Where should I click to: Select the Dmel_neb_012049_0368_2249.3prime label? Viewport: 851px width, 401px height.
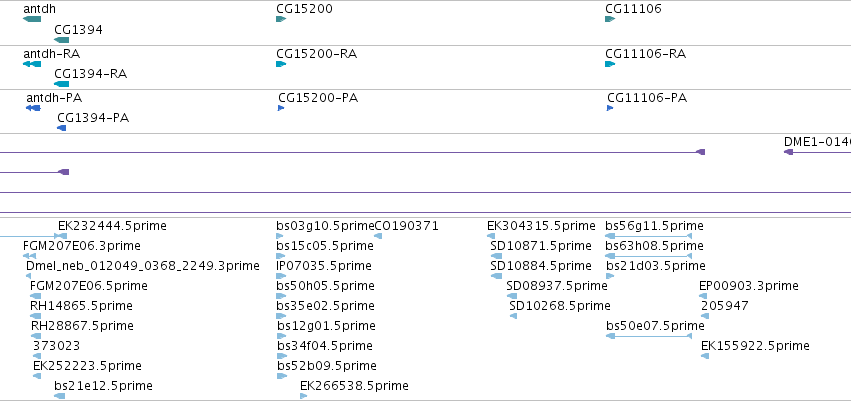143,266
